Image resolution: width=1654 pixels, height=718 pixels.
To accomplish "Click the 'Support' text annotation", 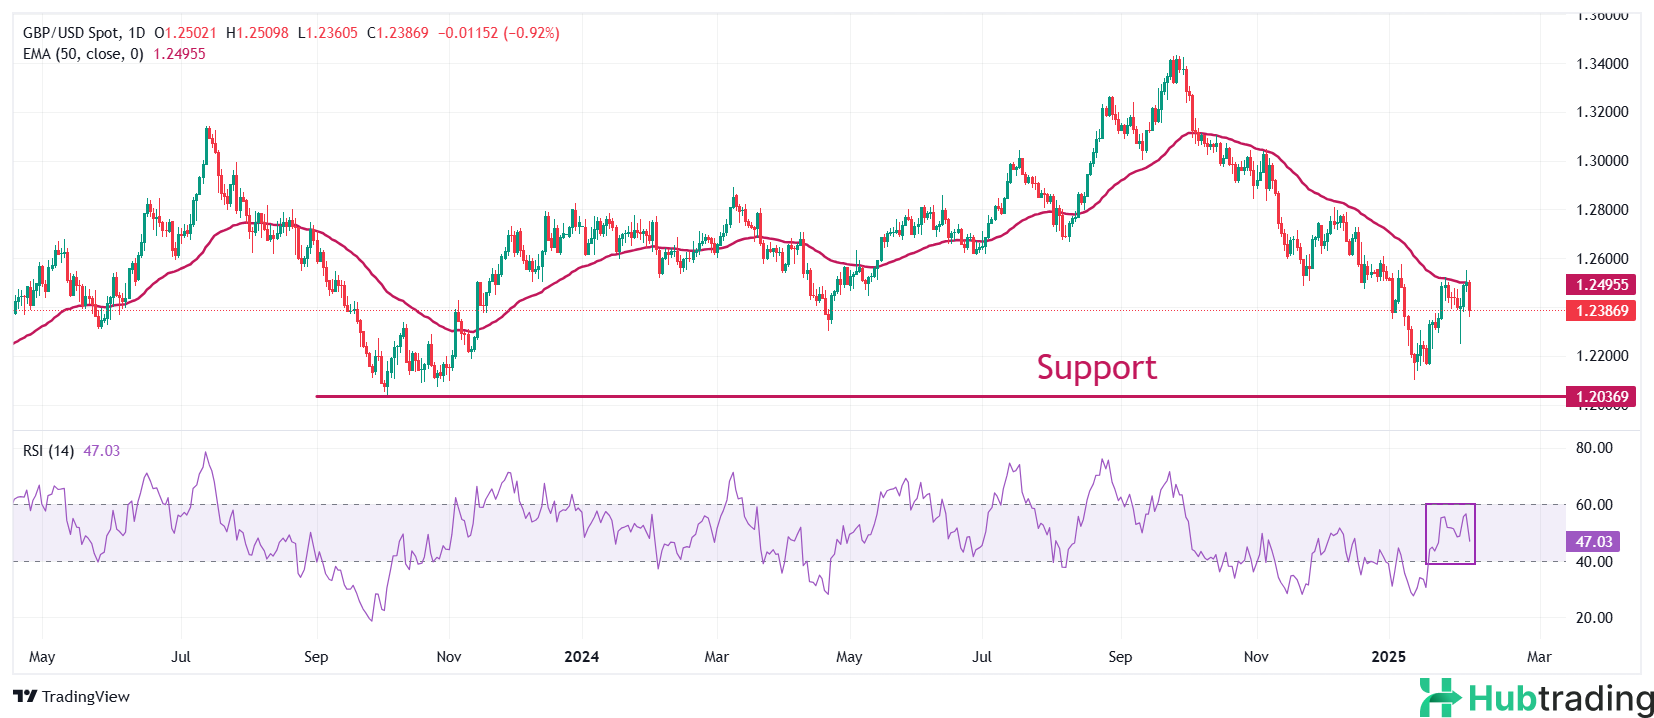I will coord(1096,367).
